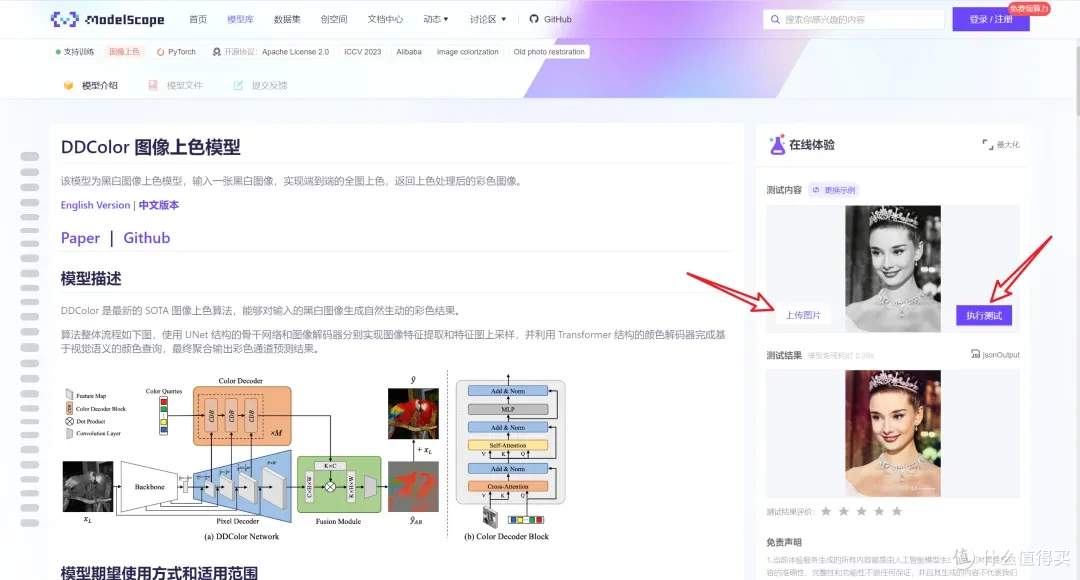Open the Paper link
Image resolution: width=1080 pixels, height=580 pixels.
click(81, 238)
